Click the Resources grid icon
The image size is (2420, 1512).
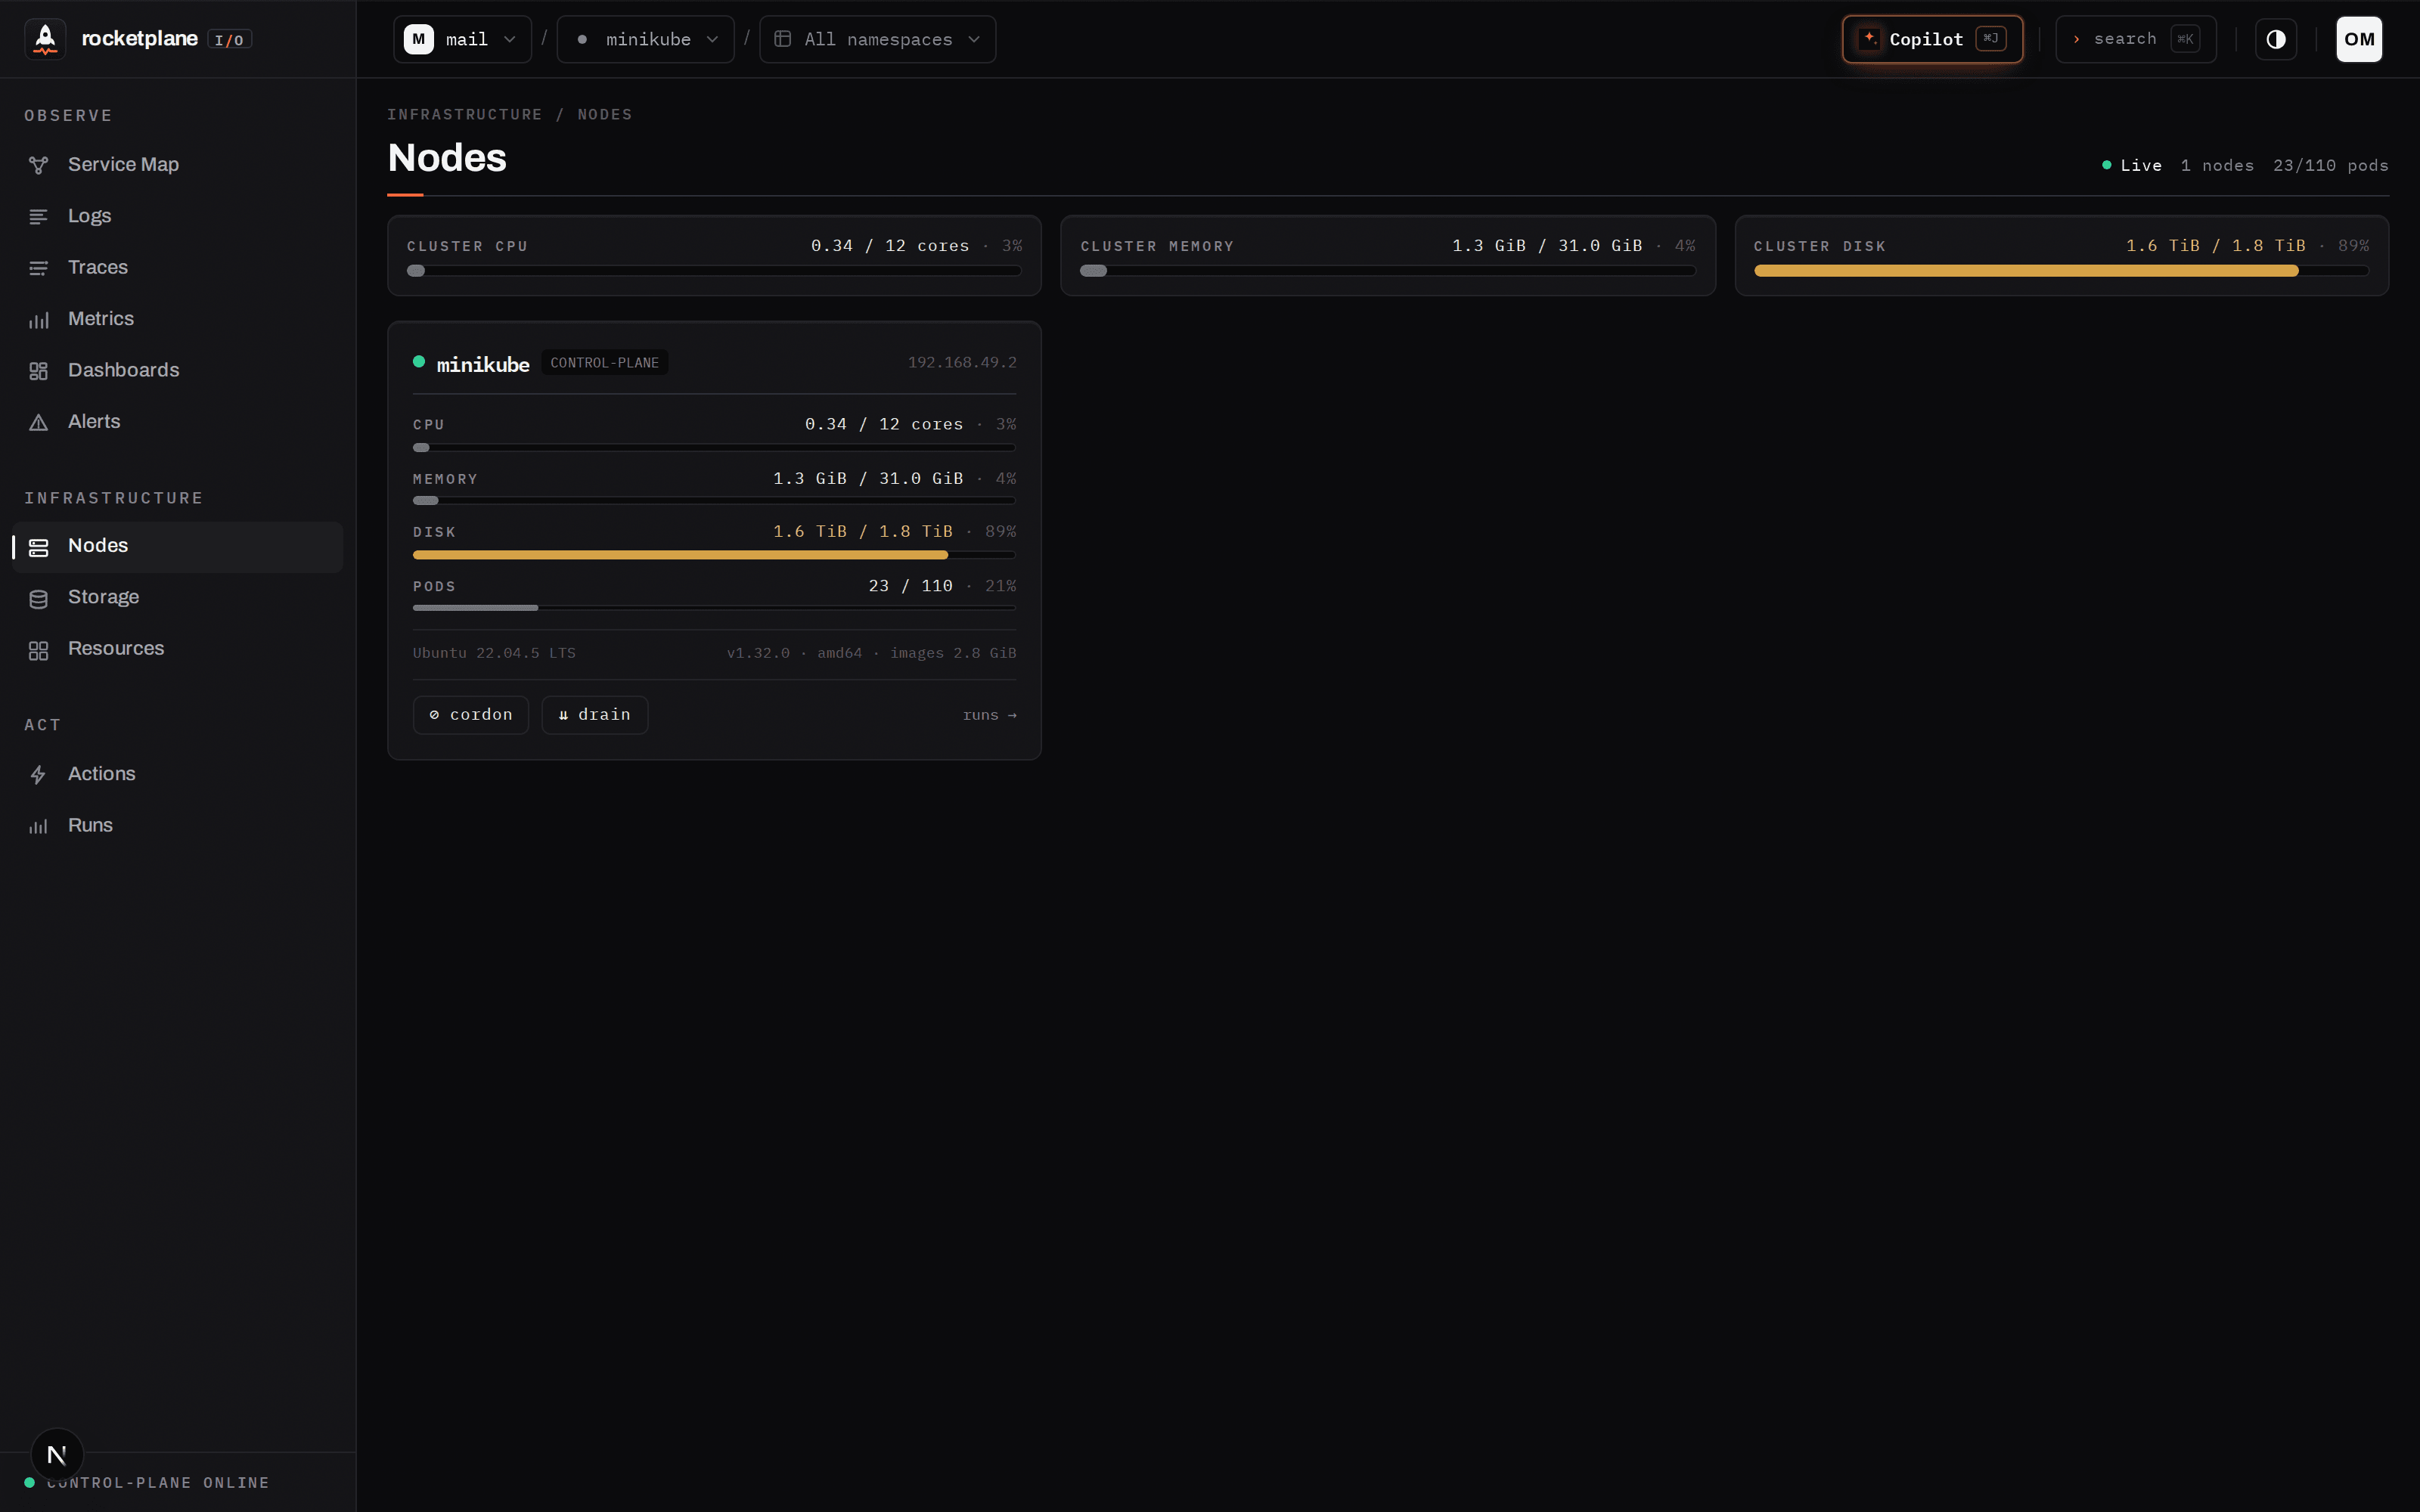(38, 650)
